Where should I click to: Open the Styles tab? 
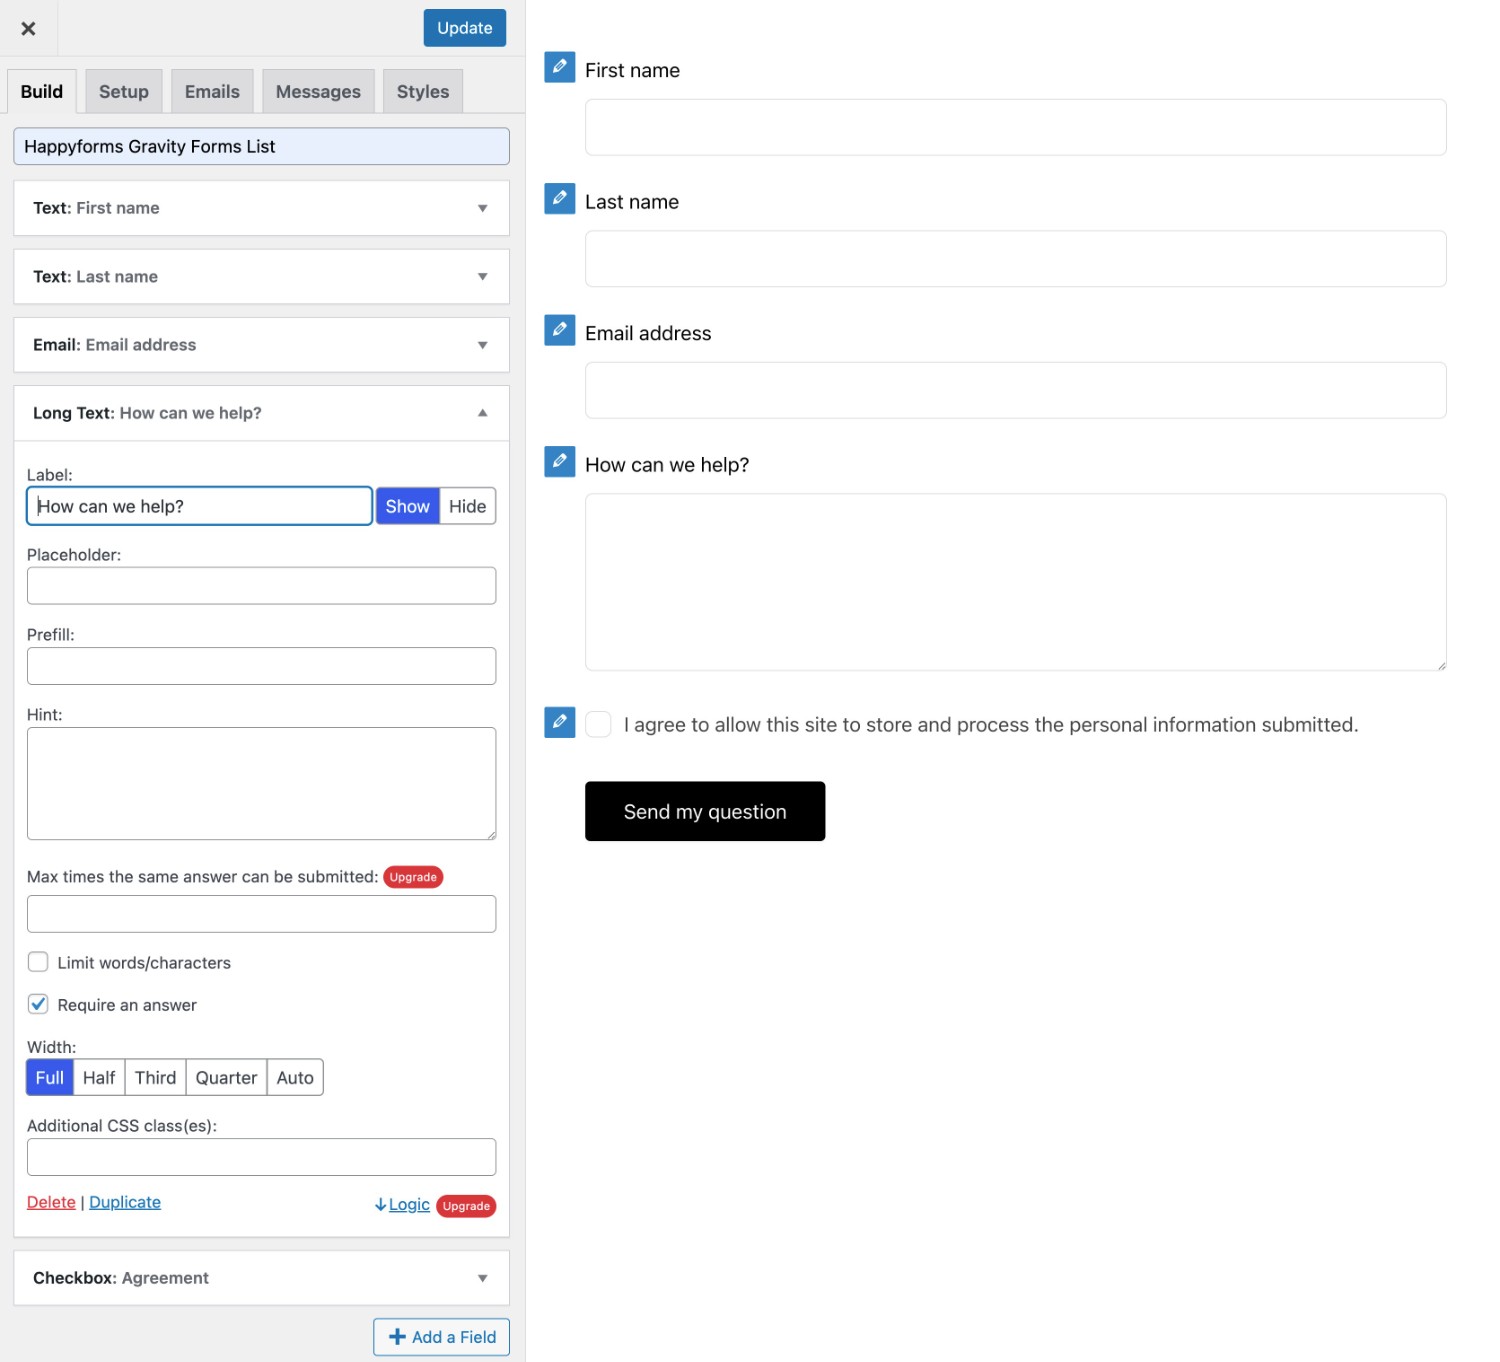pos(423,91)
